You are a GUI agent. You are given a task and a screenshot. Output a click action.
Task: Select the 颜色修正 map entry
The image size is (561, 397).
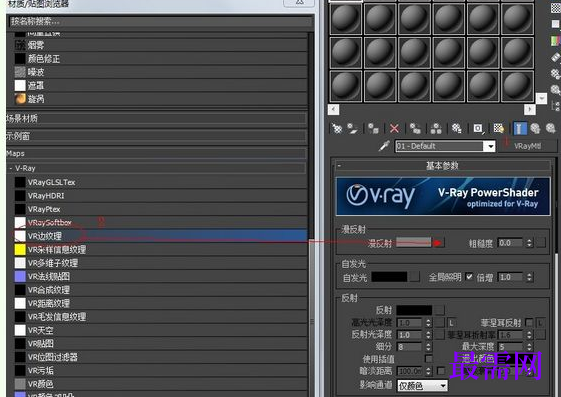point(160,59)
